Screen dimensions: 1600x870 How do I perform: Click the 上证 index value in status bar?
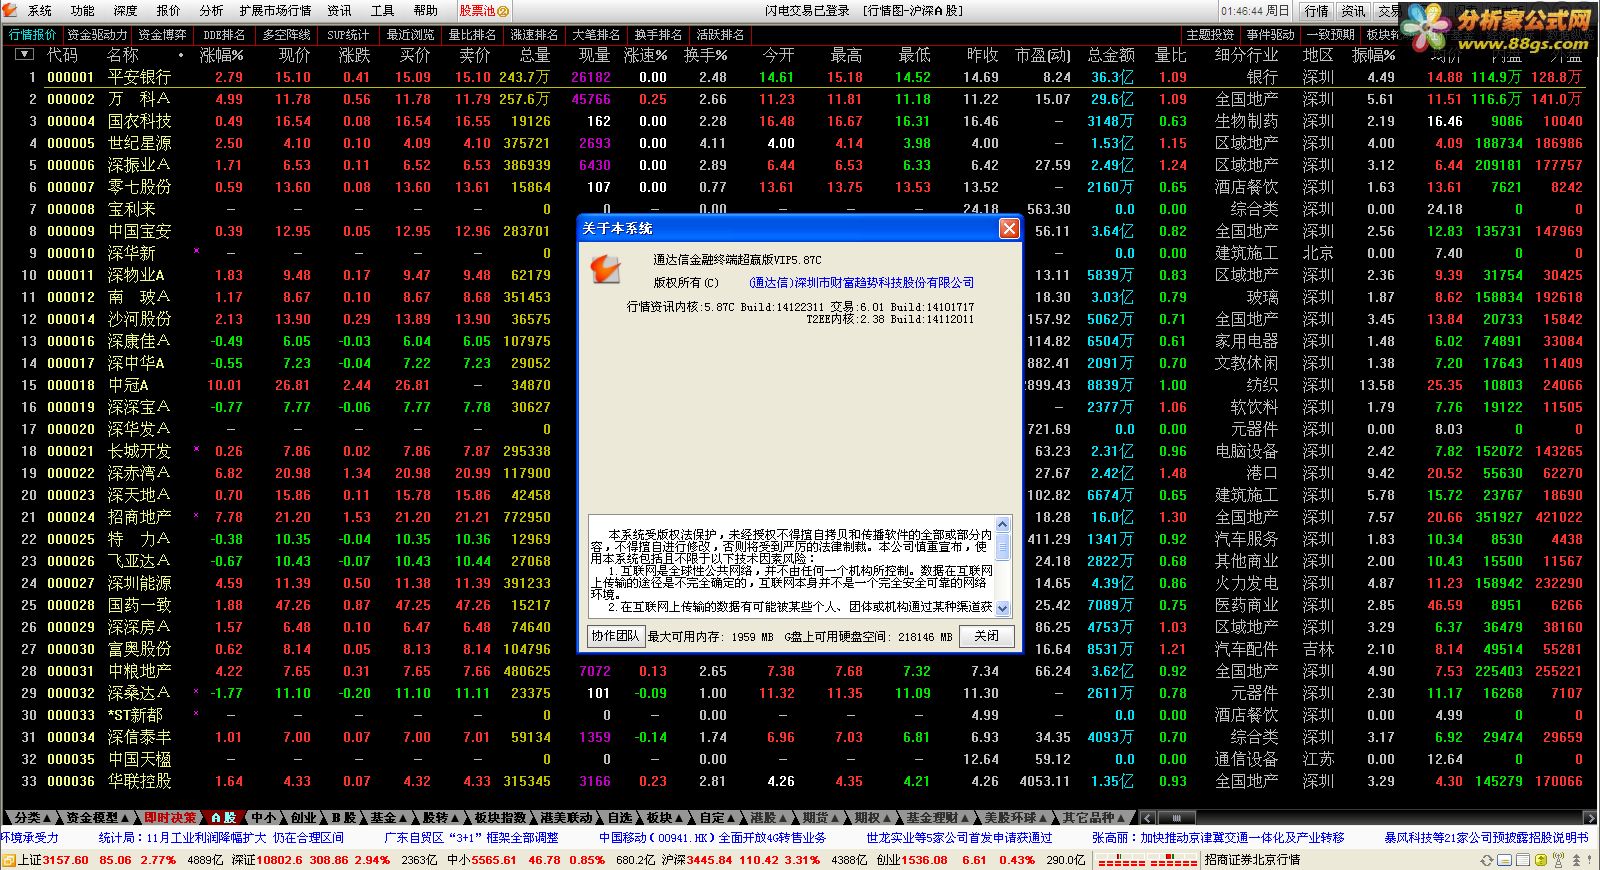pyautogui.click(x=66, y=860)
